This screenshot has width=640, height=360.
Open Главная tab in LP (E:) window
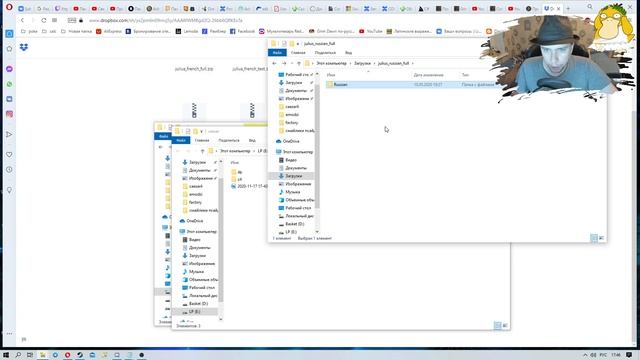(x=202, y=140)
